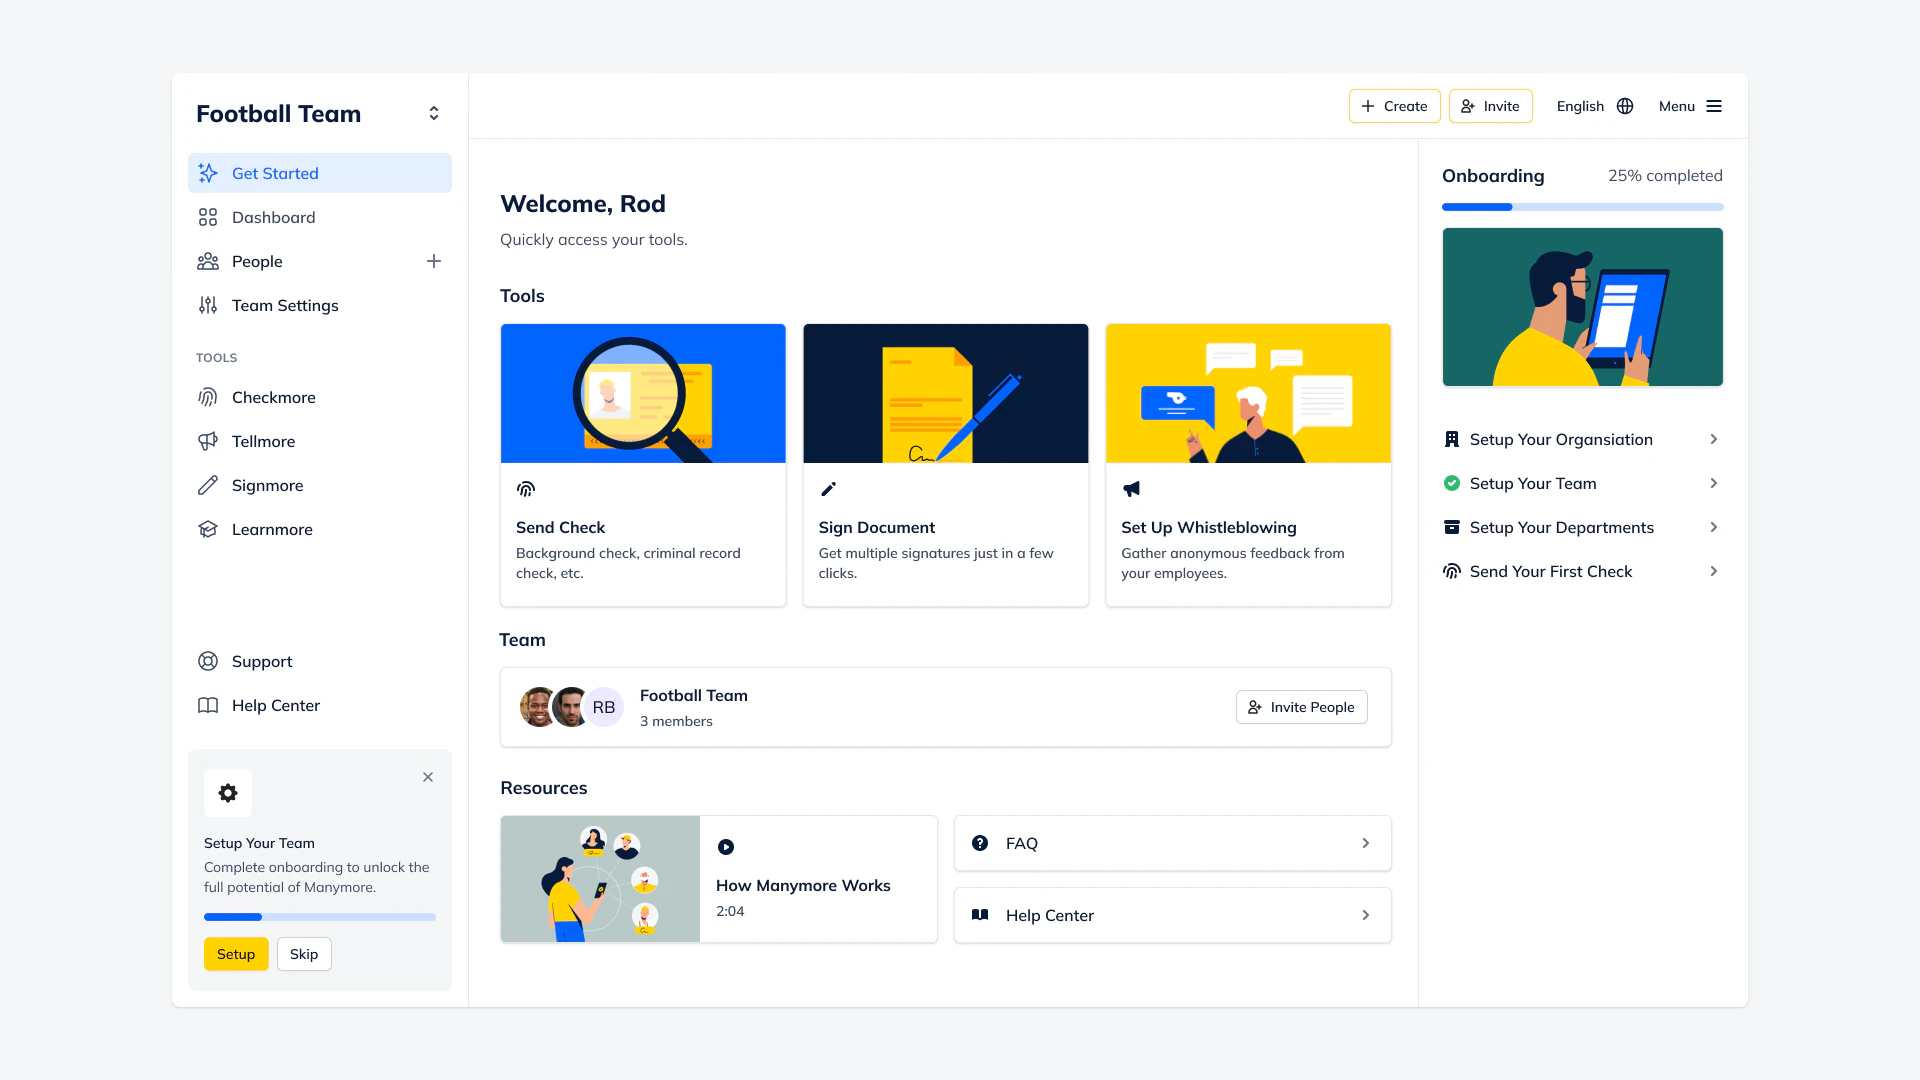Viewport: 1920px width, 1080px height.
Task: Select Checkmore tool in sidebar
Action: [x=320, y=397]
